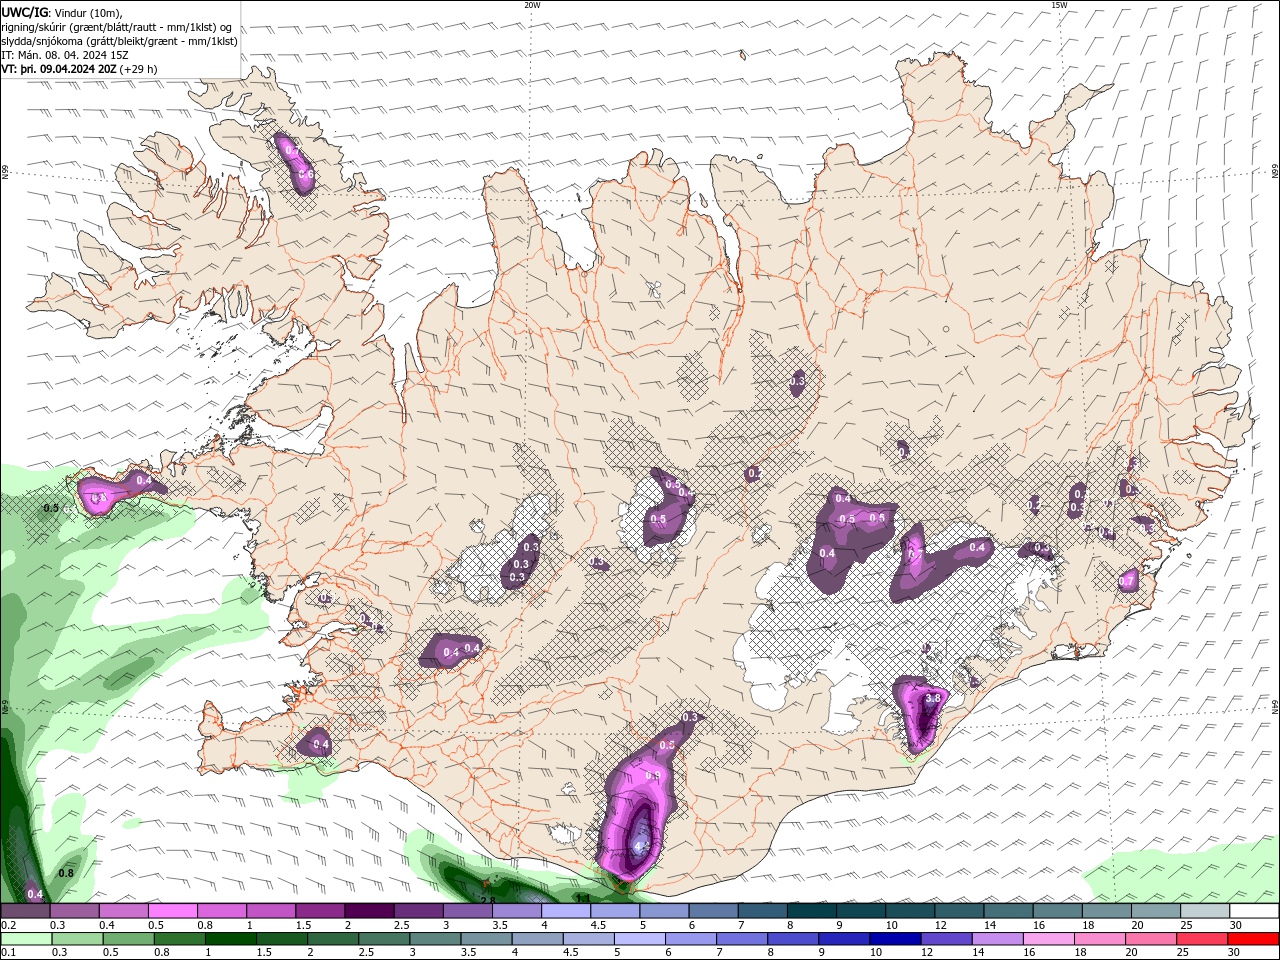The height and width of the screenshot is (960, 1280).
Task: Pick the snow legend swatch starting at 3.5
Action: click(516, 911)
